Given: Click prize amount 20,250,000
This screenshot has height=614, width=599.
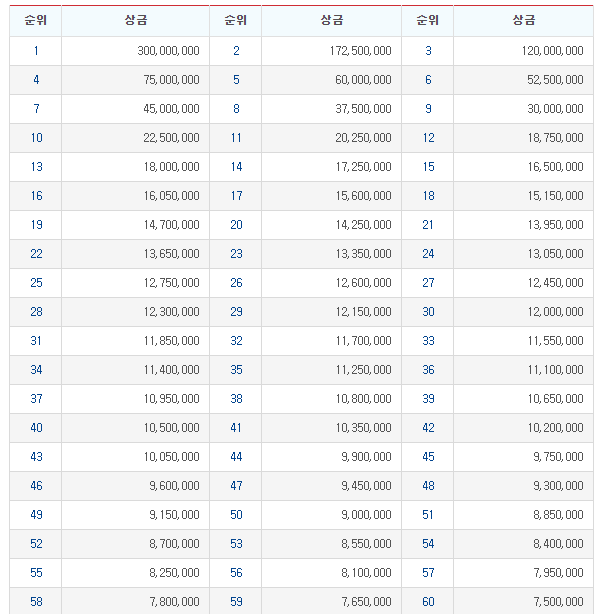Looking at the screenshot, I should 363,138.
